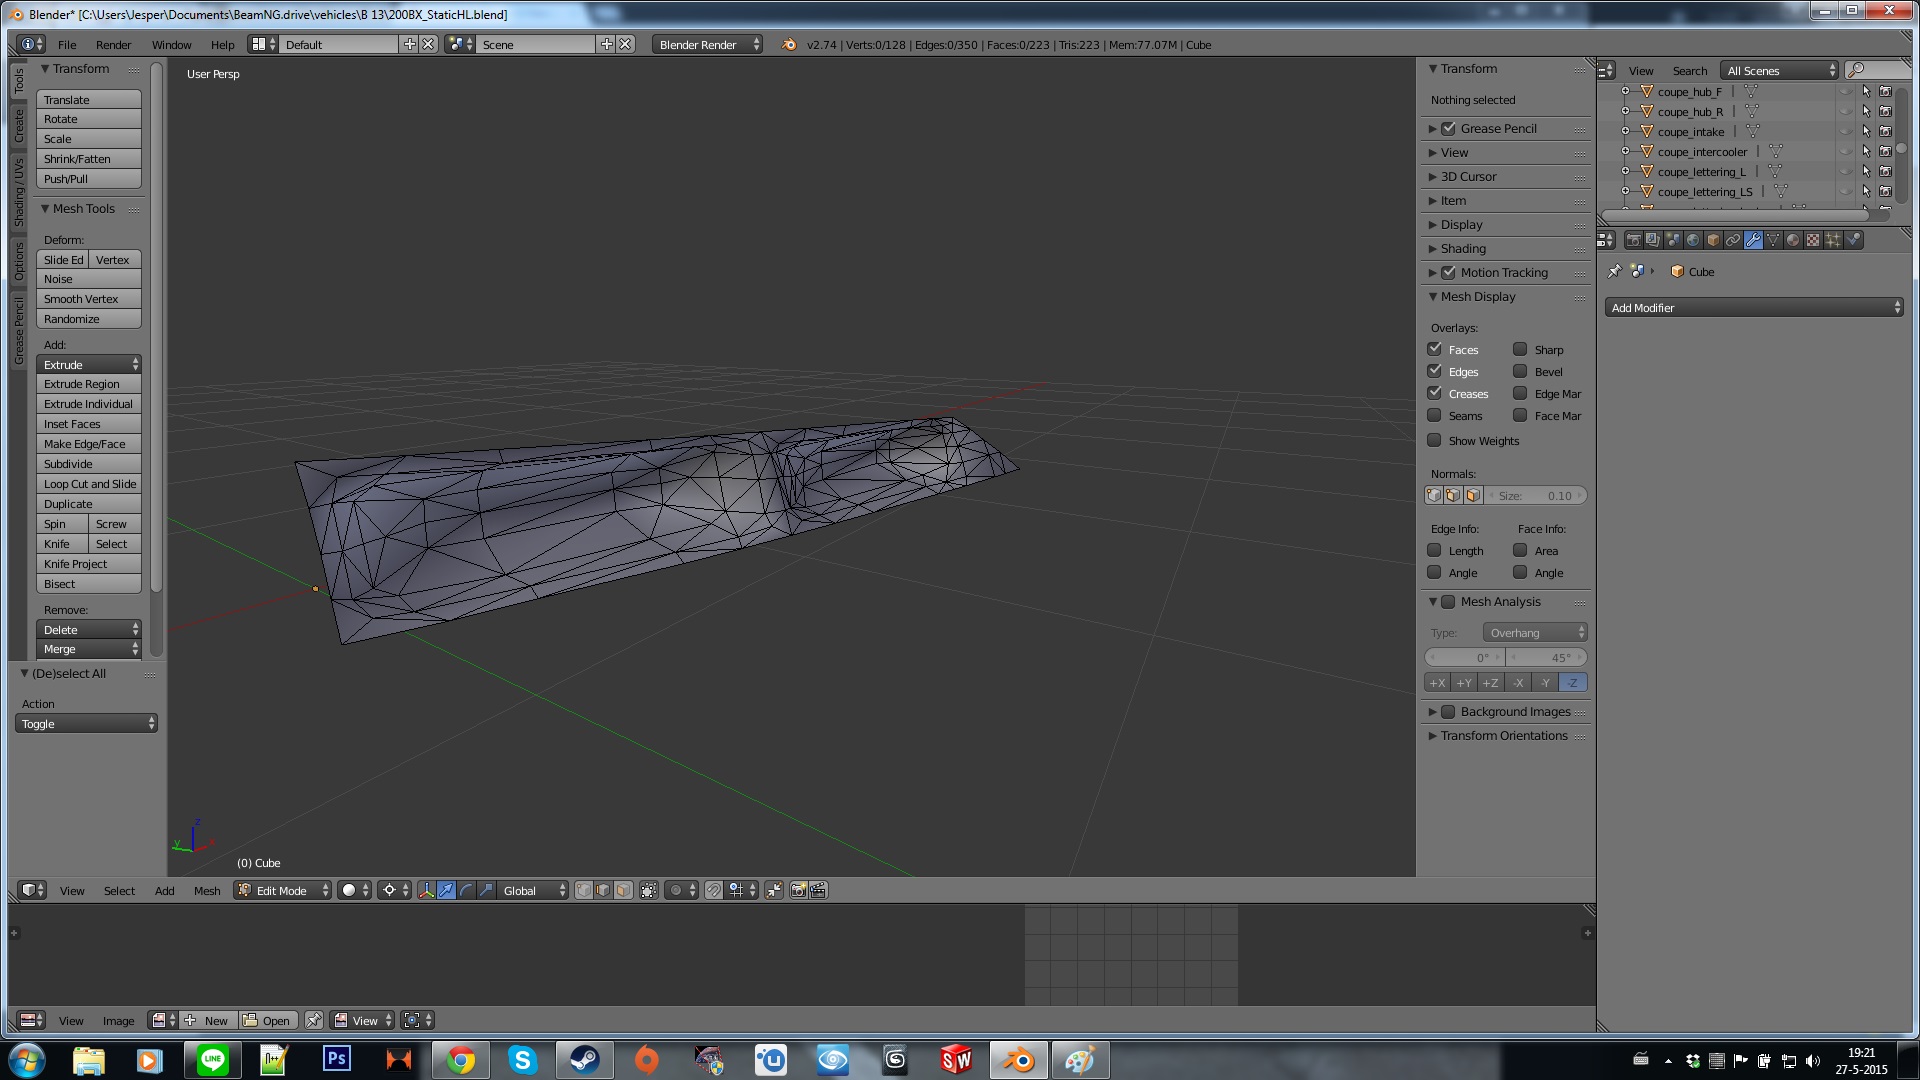Viewport: 1920px width, 1080px height.
Task: Open the Add Modifier dropdown
Action: 1754,308
